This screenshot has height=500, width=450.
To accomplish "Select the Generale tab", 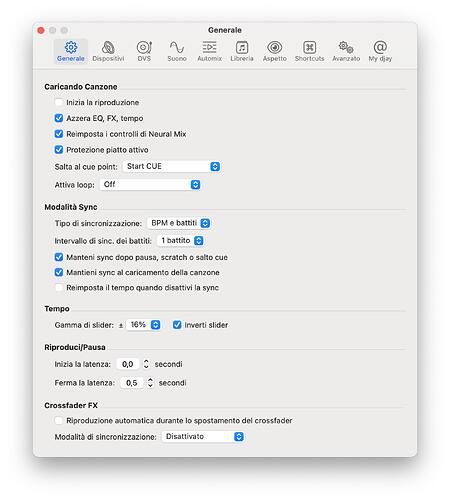I will [x=71, y=51].
